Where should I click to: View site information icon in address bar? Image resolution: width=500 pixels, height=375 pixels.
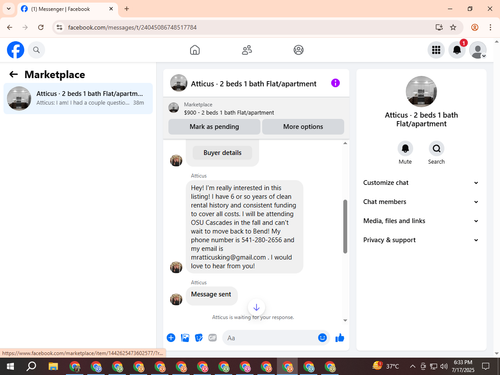[x=59, y=27]
